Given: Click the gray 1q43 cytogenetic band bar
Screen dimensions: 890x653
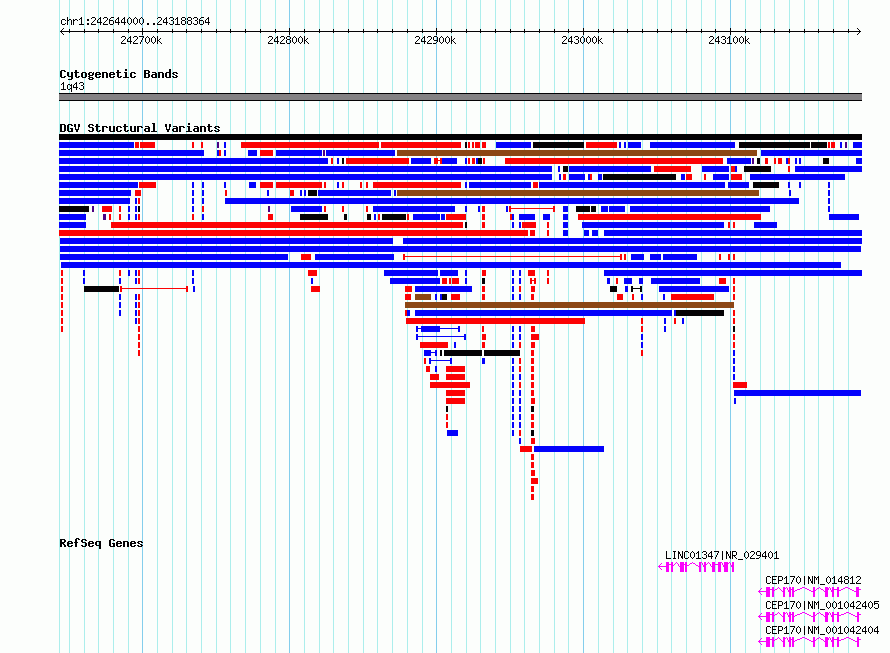Looking at the screenshot, I should pos(460,97).
